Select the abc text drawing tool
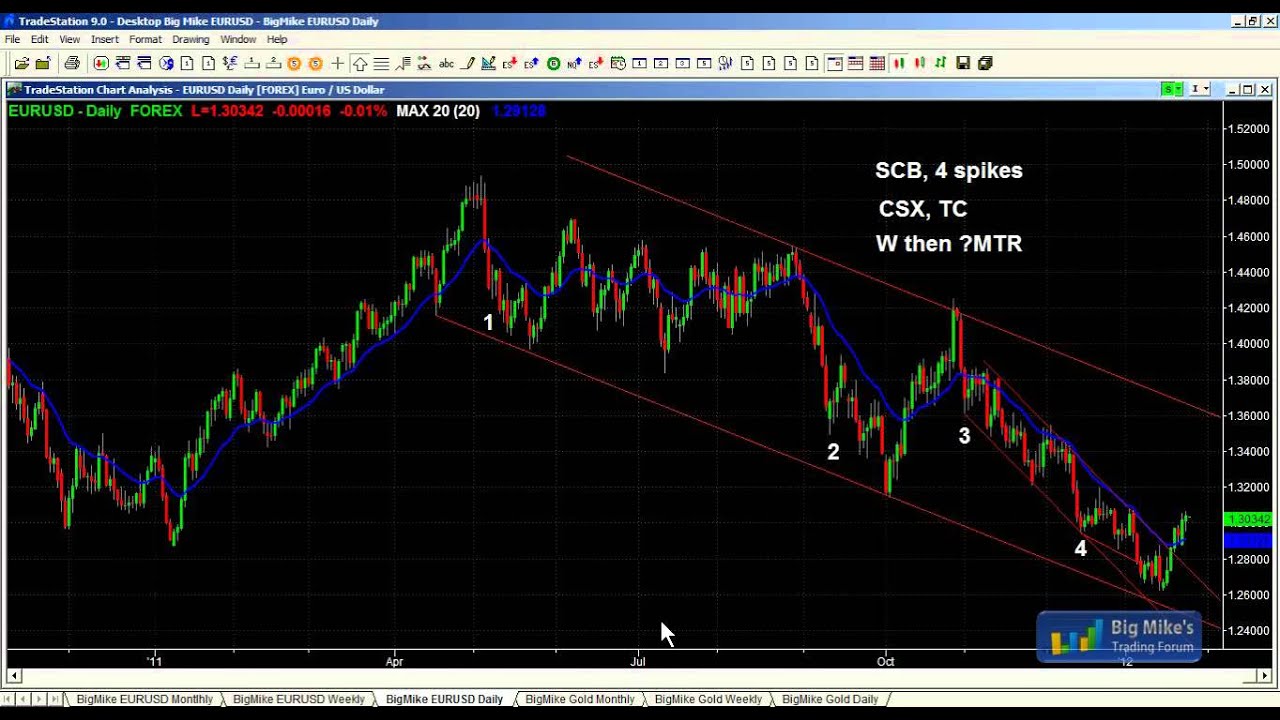 pos(446,63)
